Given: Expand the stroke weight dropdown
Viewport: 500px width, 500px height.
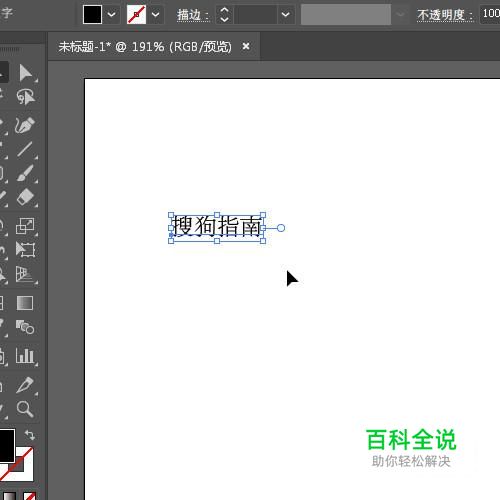Looking at the screenshot, I should coord(286,15).
